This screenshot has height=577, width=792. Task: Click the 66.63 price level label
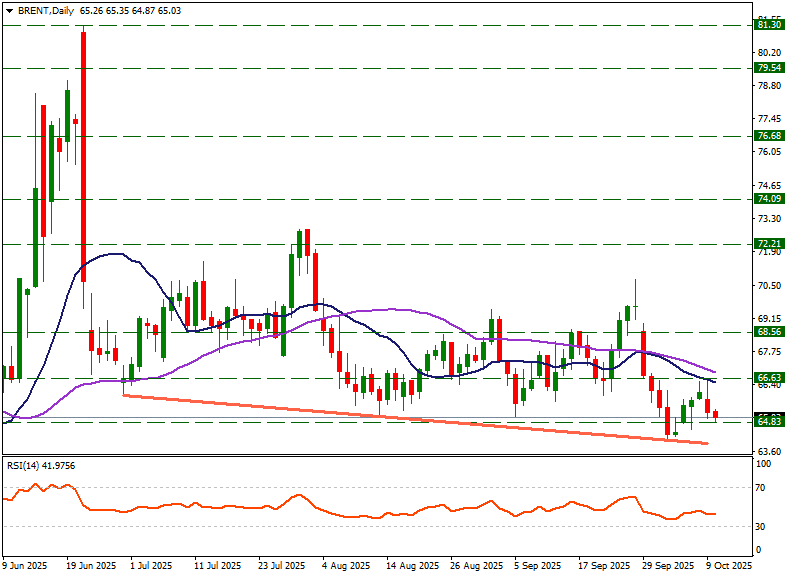coord(769,378)
